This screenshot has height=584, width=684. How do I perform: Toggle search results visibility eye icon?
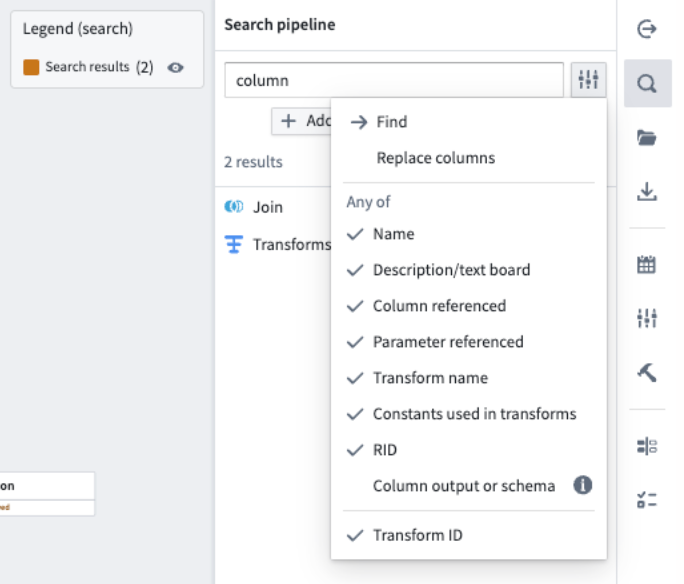point(175,68)
